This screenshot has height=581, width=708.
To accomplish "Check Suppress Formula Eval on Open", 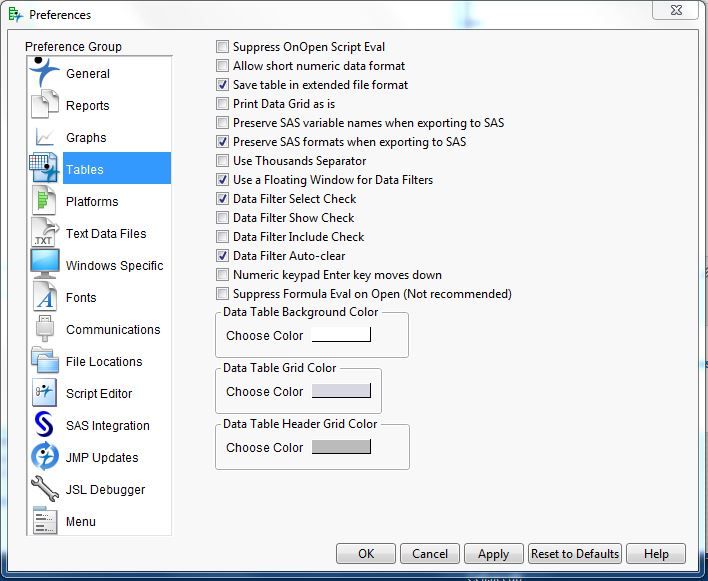I will tap(222, 293).
